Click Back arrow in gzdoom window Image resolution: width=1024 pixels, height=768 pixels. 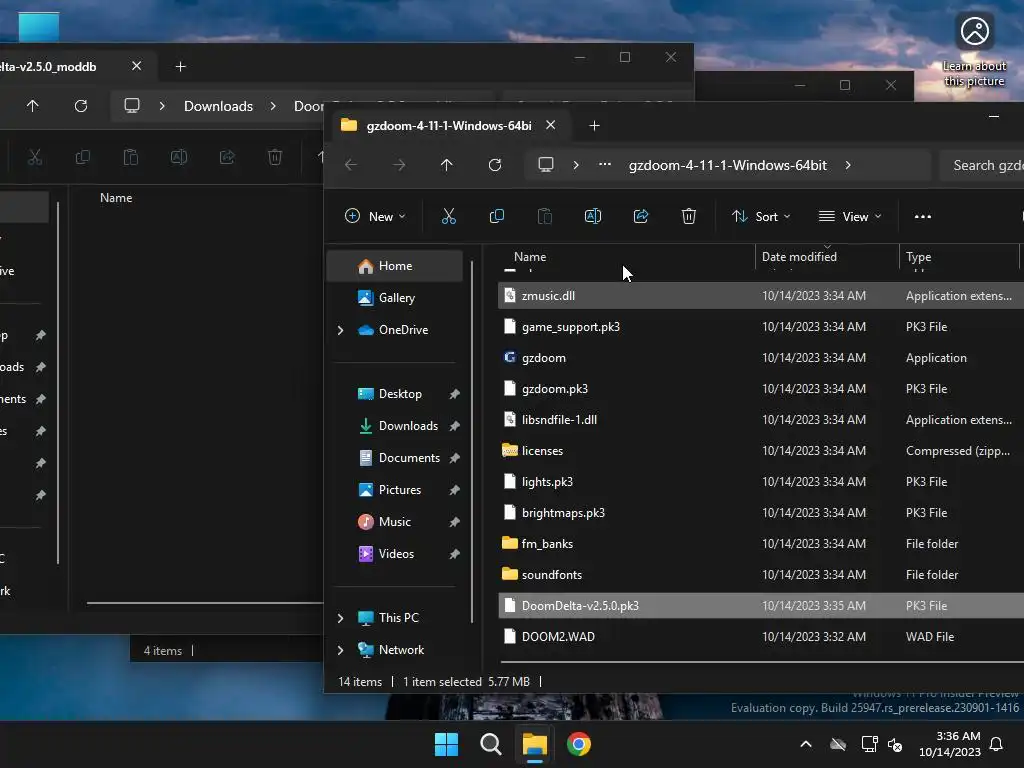coord(351,165)
